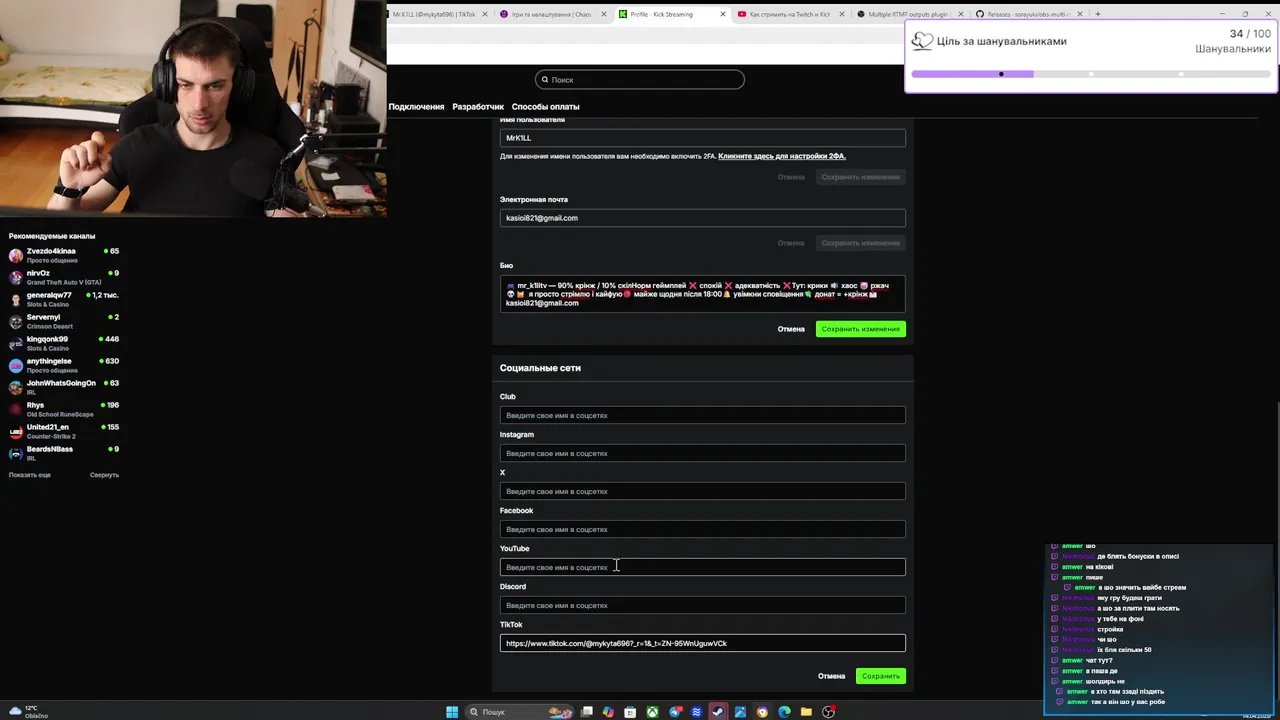Viewport: 1280px width, 720px height.
Task: Click the Instagram social network field
Action: point(703,453)
